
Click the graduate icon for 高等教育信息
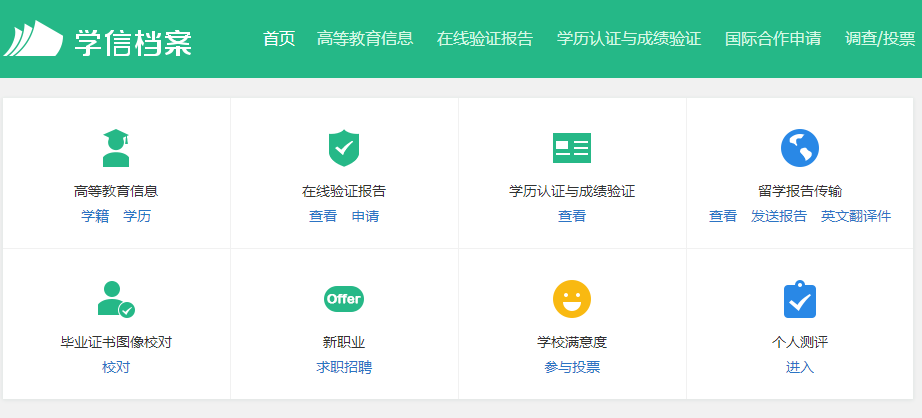click(116, 148)
